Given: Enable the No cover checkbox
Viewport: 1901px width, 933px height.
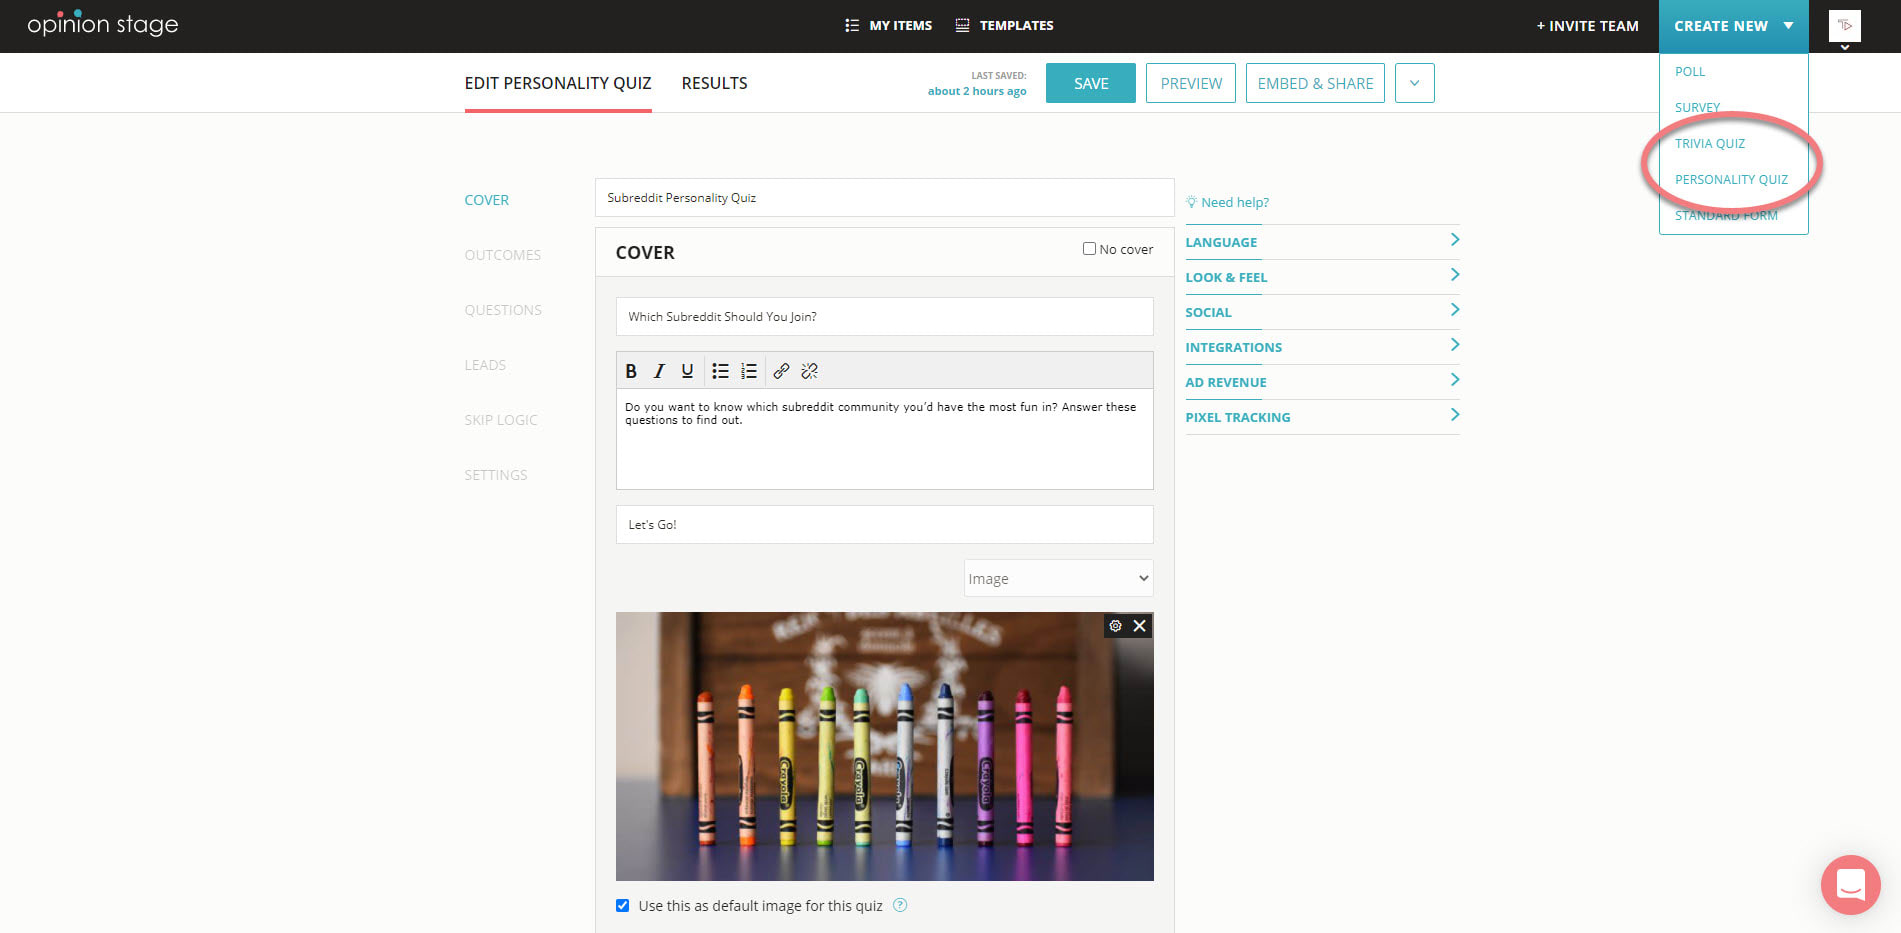Looking at the screenshot, I should point(1089,249).
